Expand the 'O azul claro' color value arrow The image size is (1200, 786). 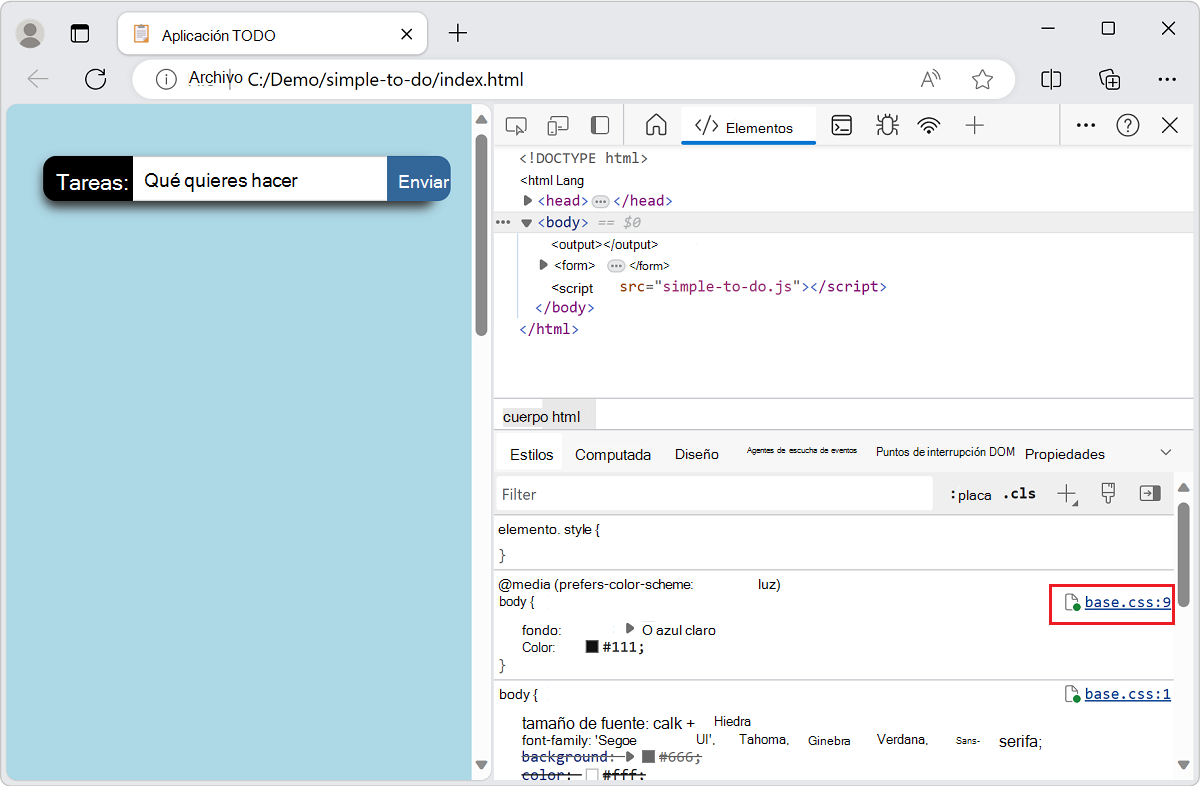coord(629,630)
